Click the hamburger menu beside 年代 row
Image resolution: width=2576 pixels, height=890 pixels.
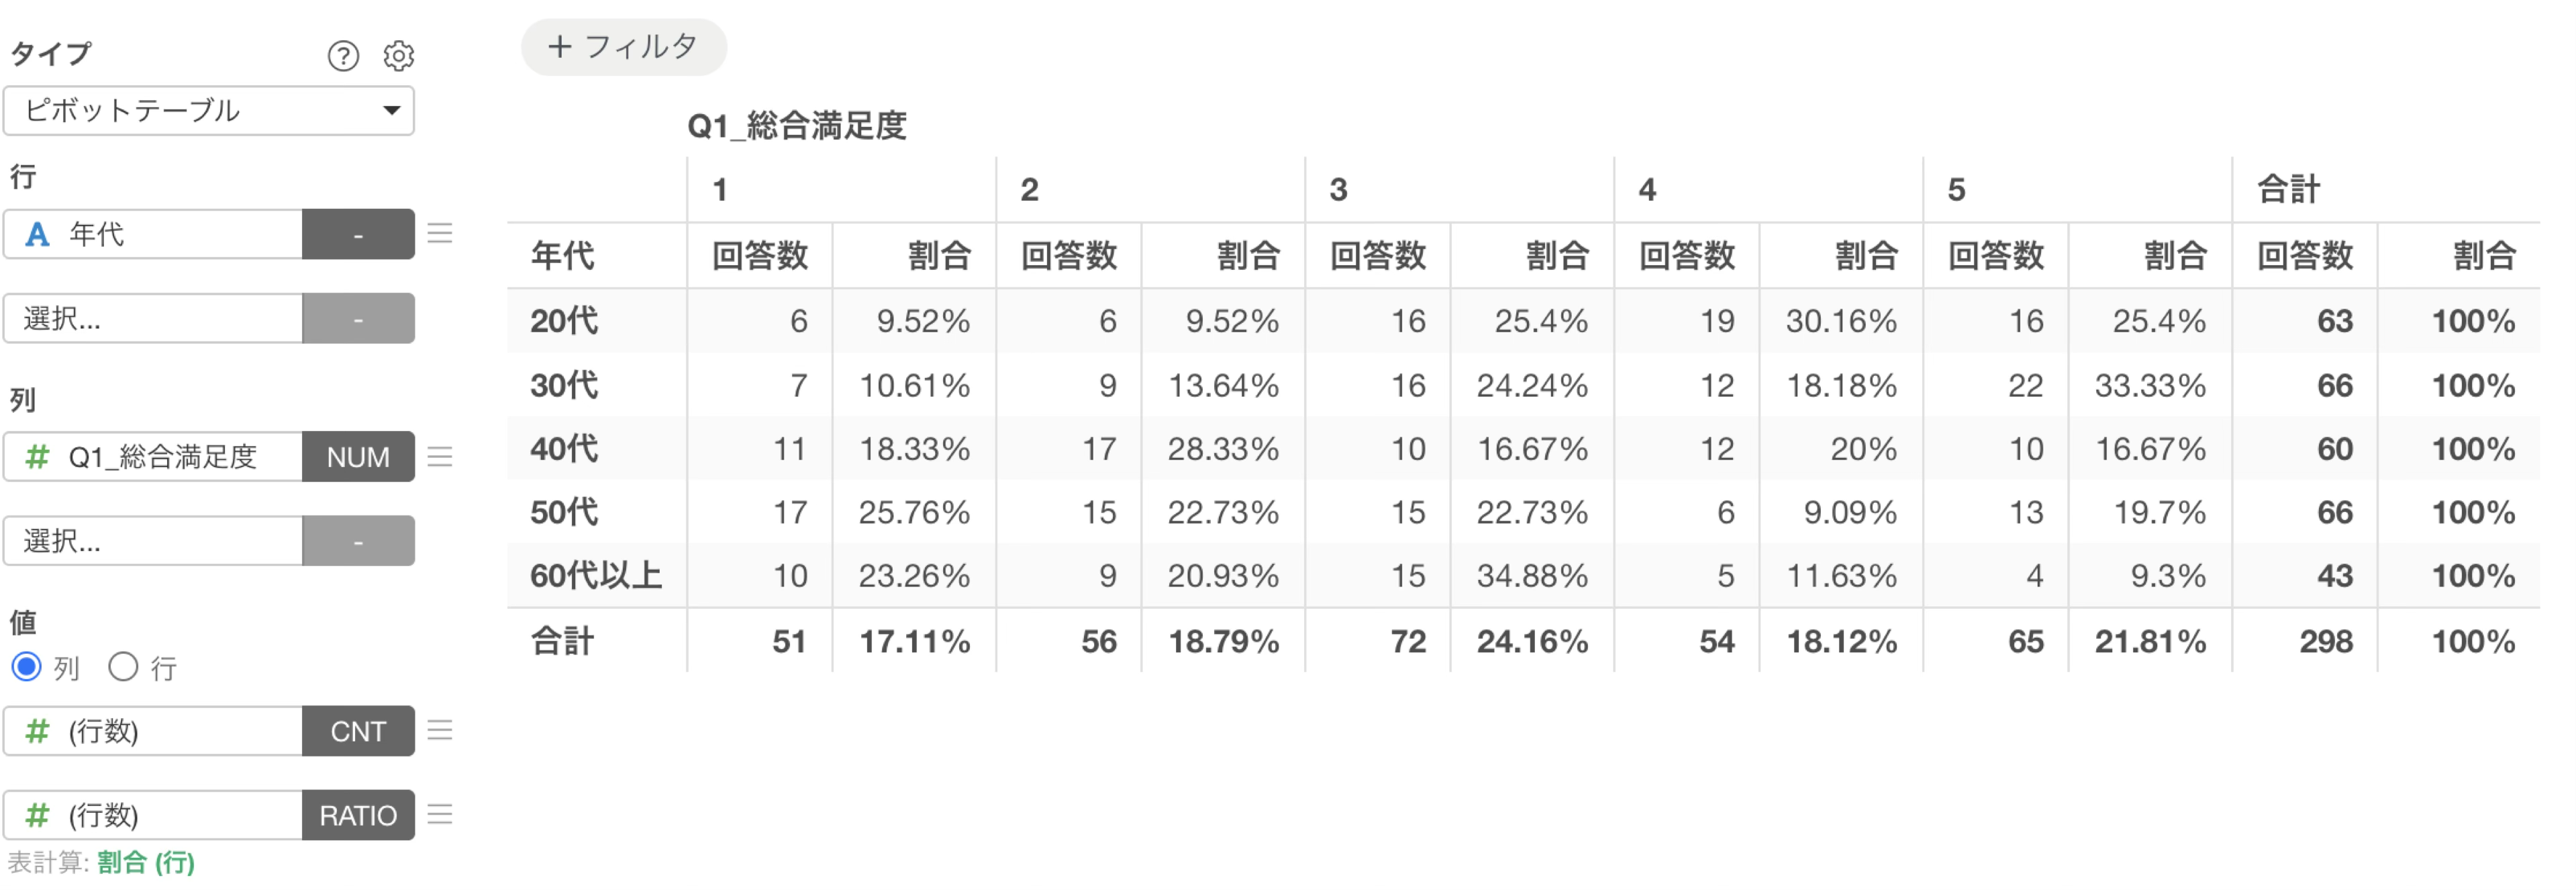click(440, 233)
